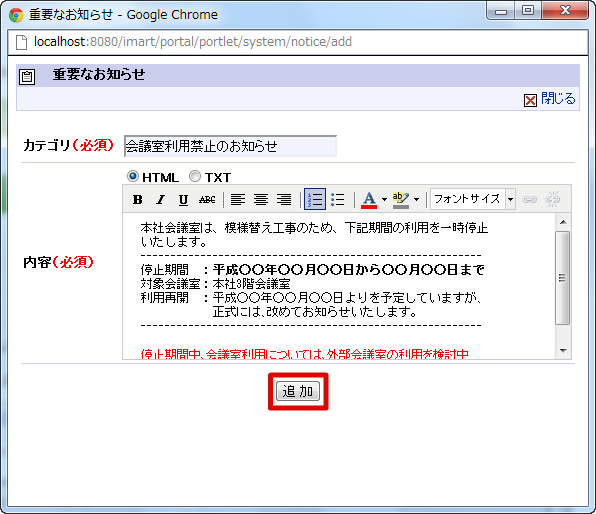Click the editor vertical scrollbar thumb

point(563,278)
